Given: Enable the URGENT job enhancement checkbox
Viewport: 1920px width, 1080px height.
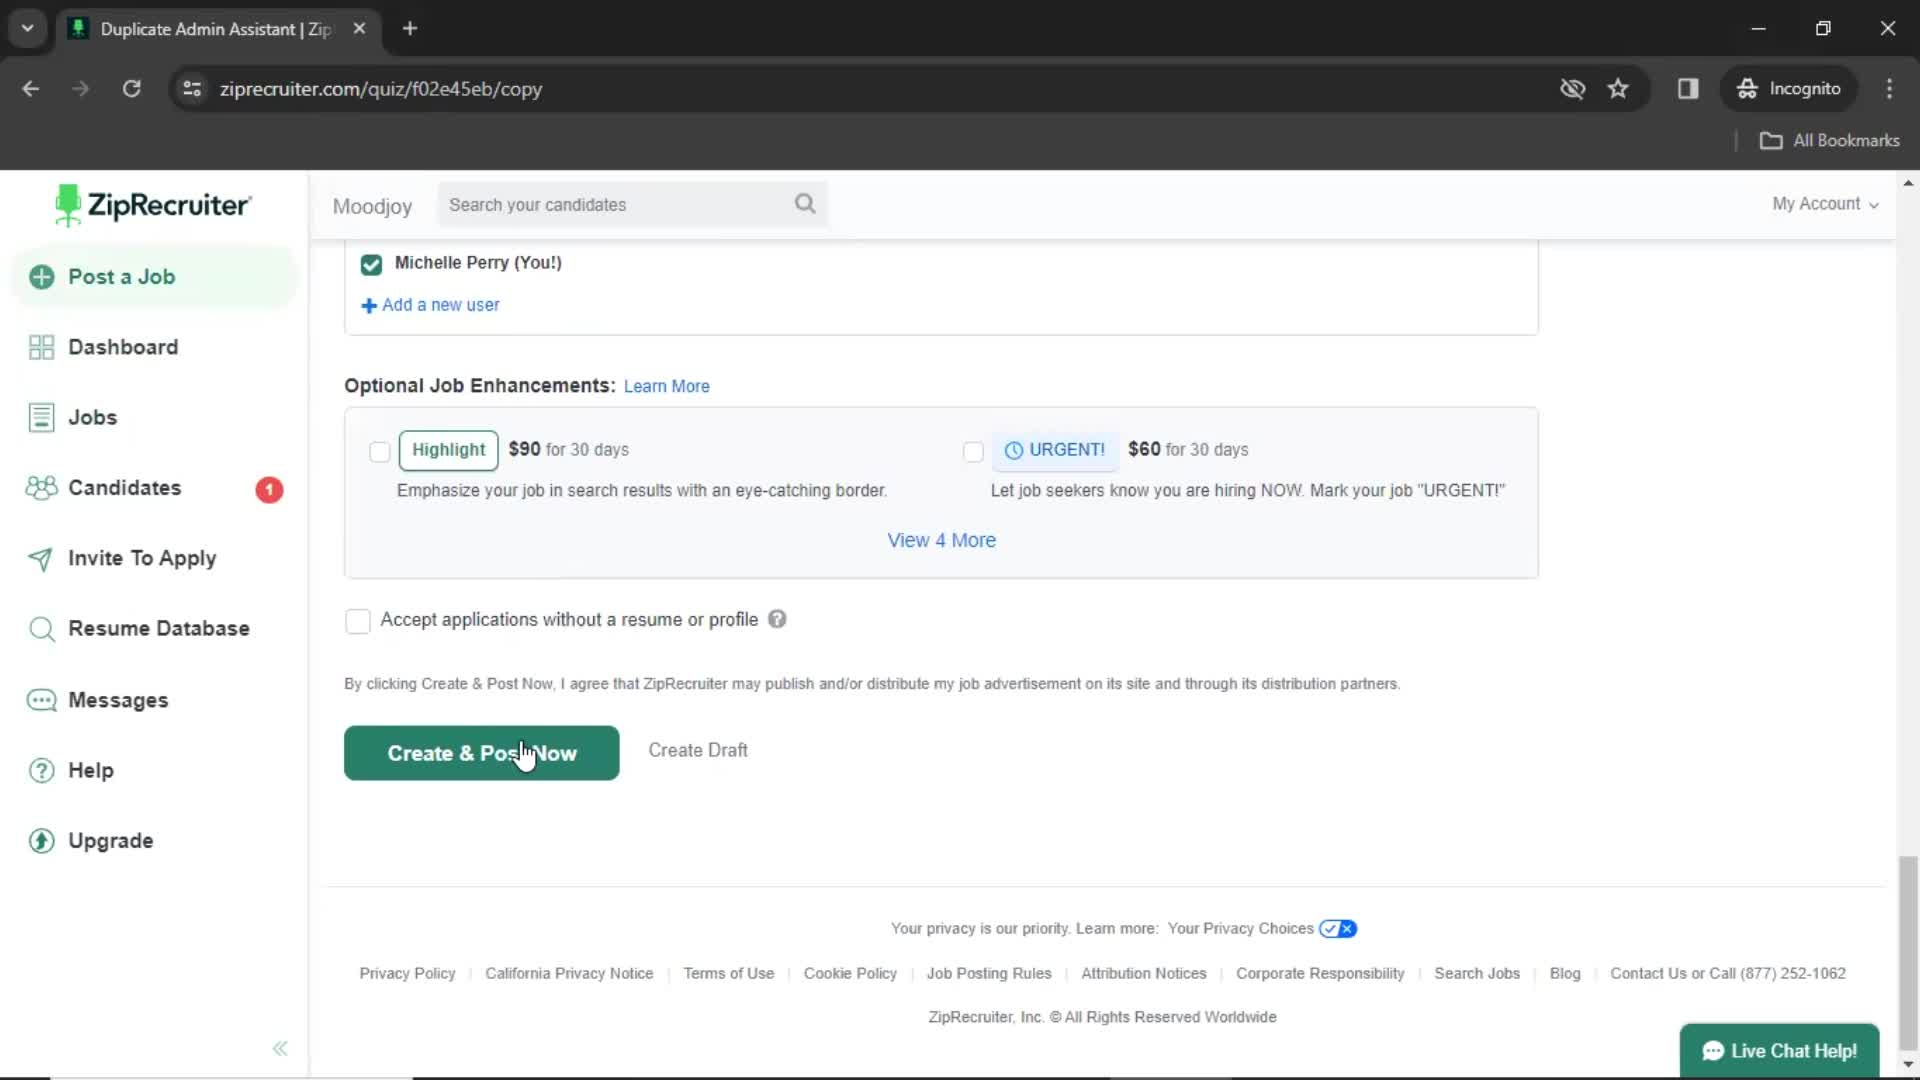Looking at the screenshot, I should coord(973,451).
